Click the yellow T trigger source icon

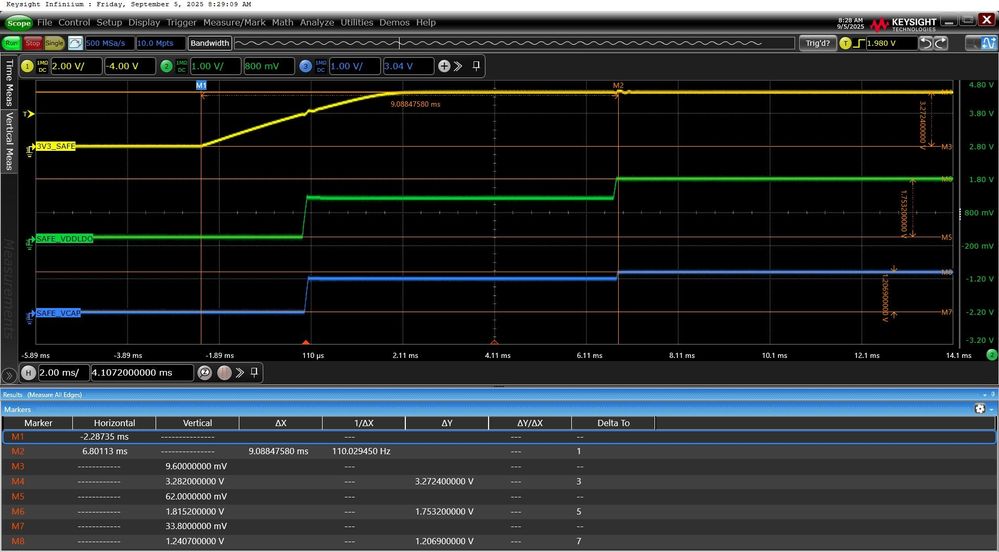(x=845, y=43)
